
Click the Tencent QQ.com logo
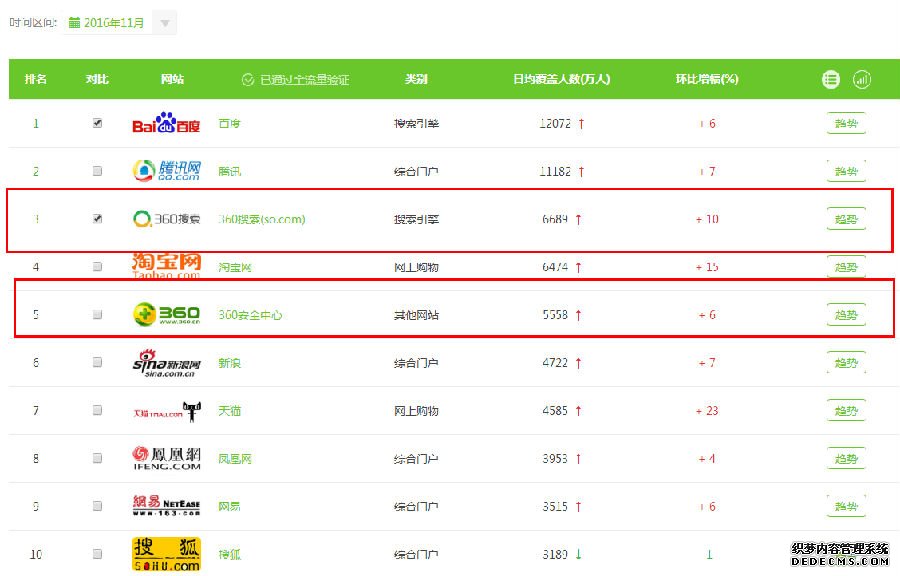click(166, 170)
